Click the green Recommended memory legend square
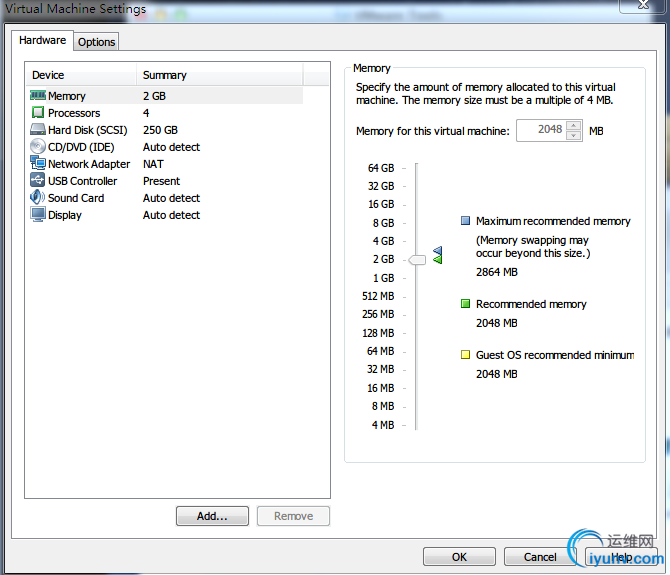The width and height of the screenshot is (670, 575). [465, 304]
